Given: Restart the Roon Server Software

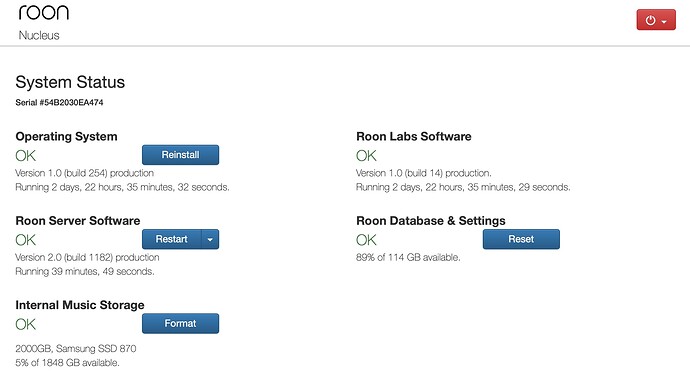Looking at the screenshot, I should 172,239.
